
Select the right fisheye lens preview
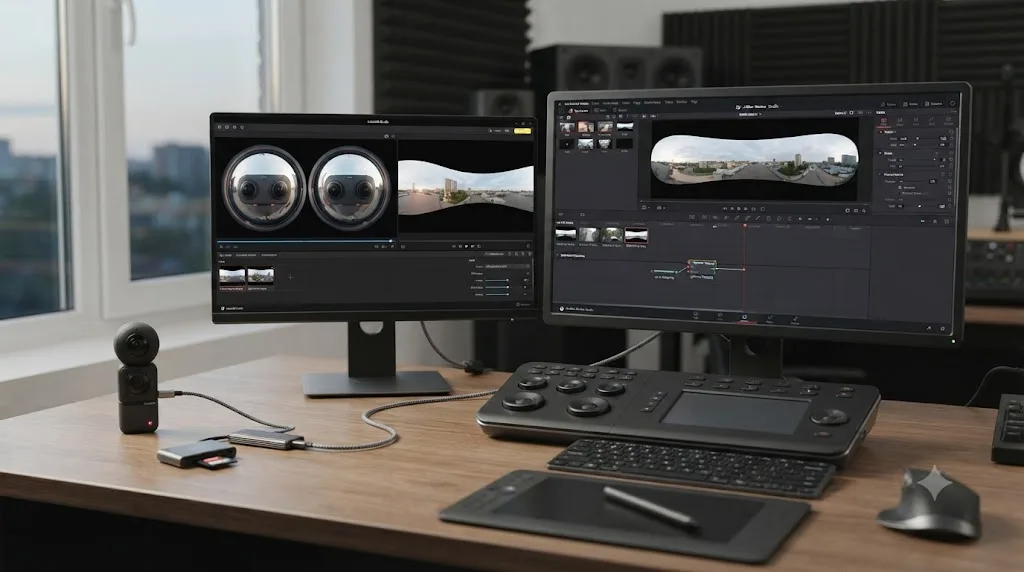click(x=350, y=188)
